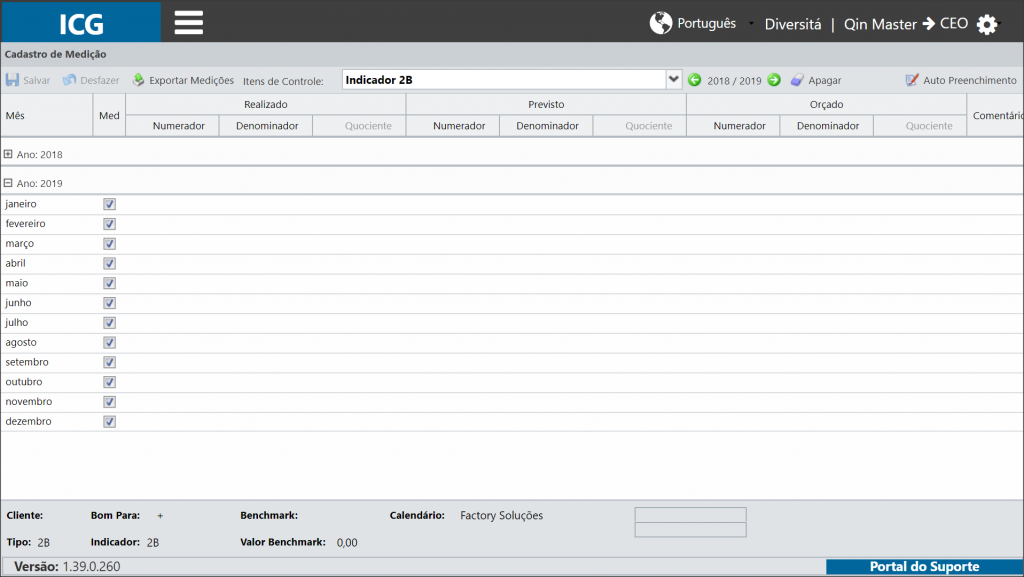
Task: Toggle the dezembro Med checkbox
Action: [x=109, y=422]
